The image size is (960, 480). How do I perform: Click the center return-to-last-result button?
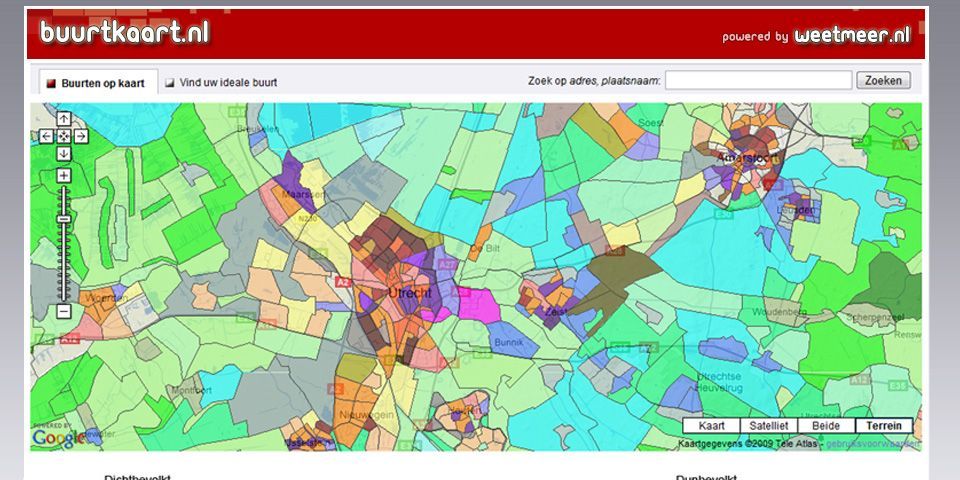(64, 136)
